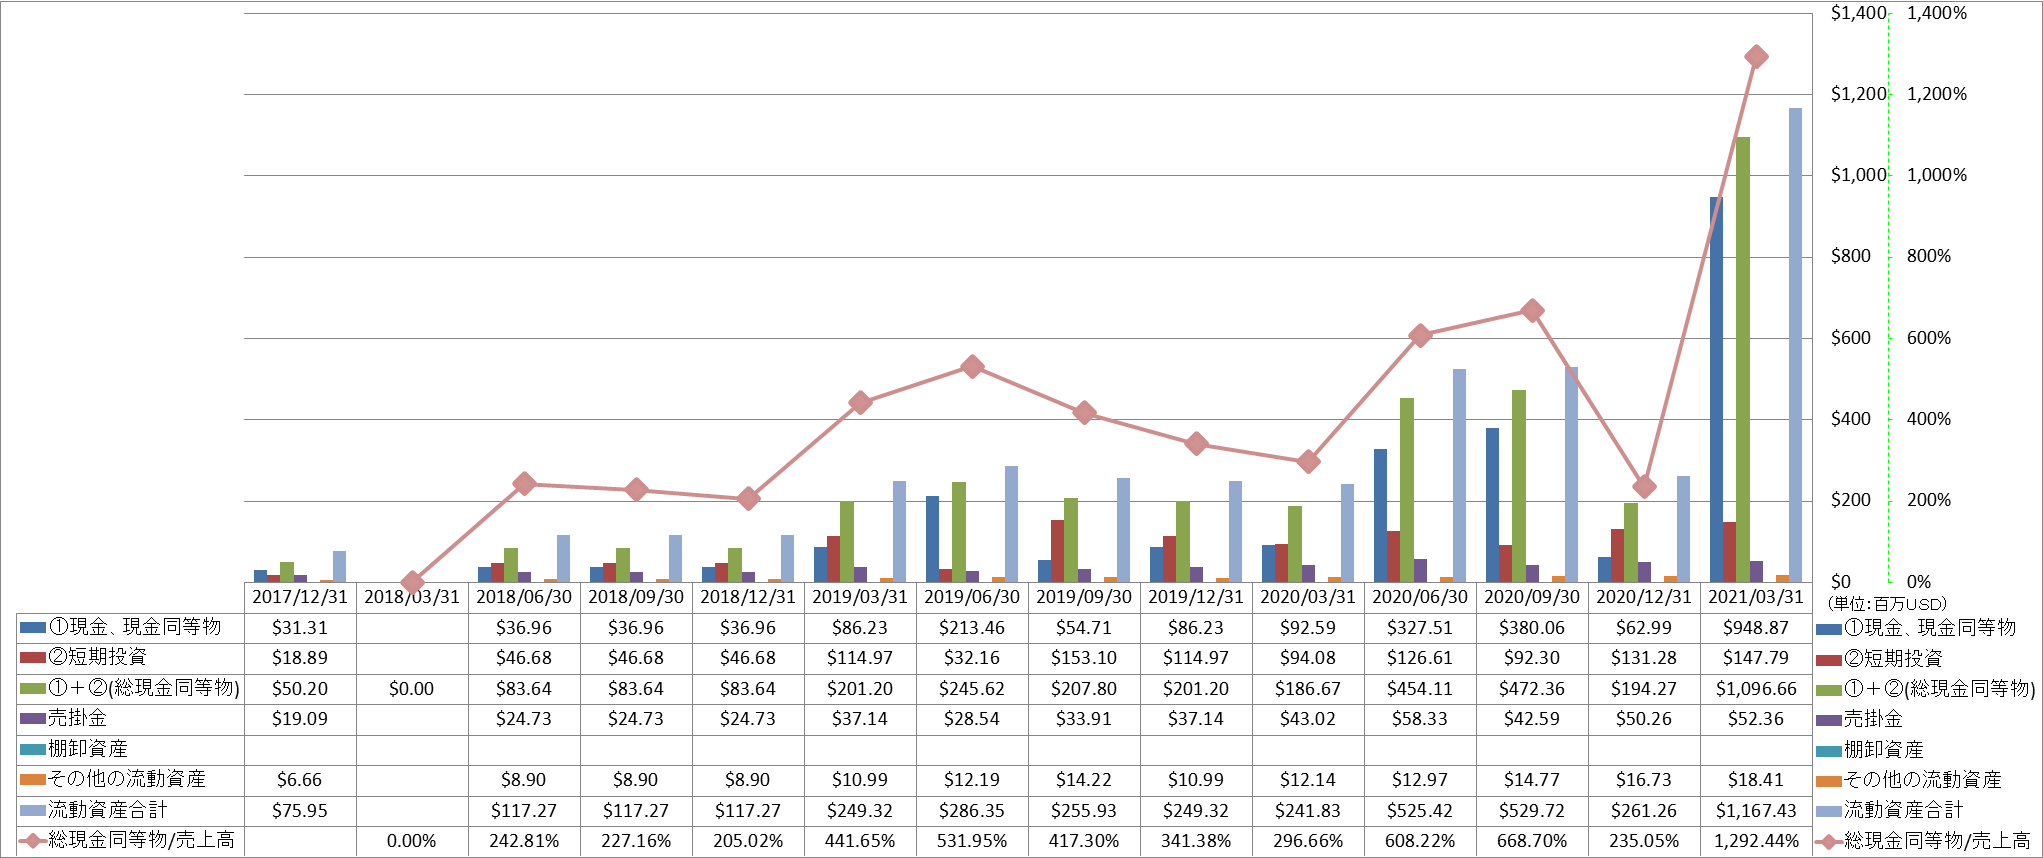Click the cell showing $529.72
2043x858 pixels.
(1532, 811)
